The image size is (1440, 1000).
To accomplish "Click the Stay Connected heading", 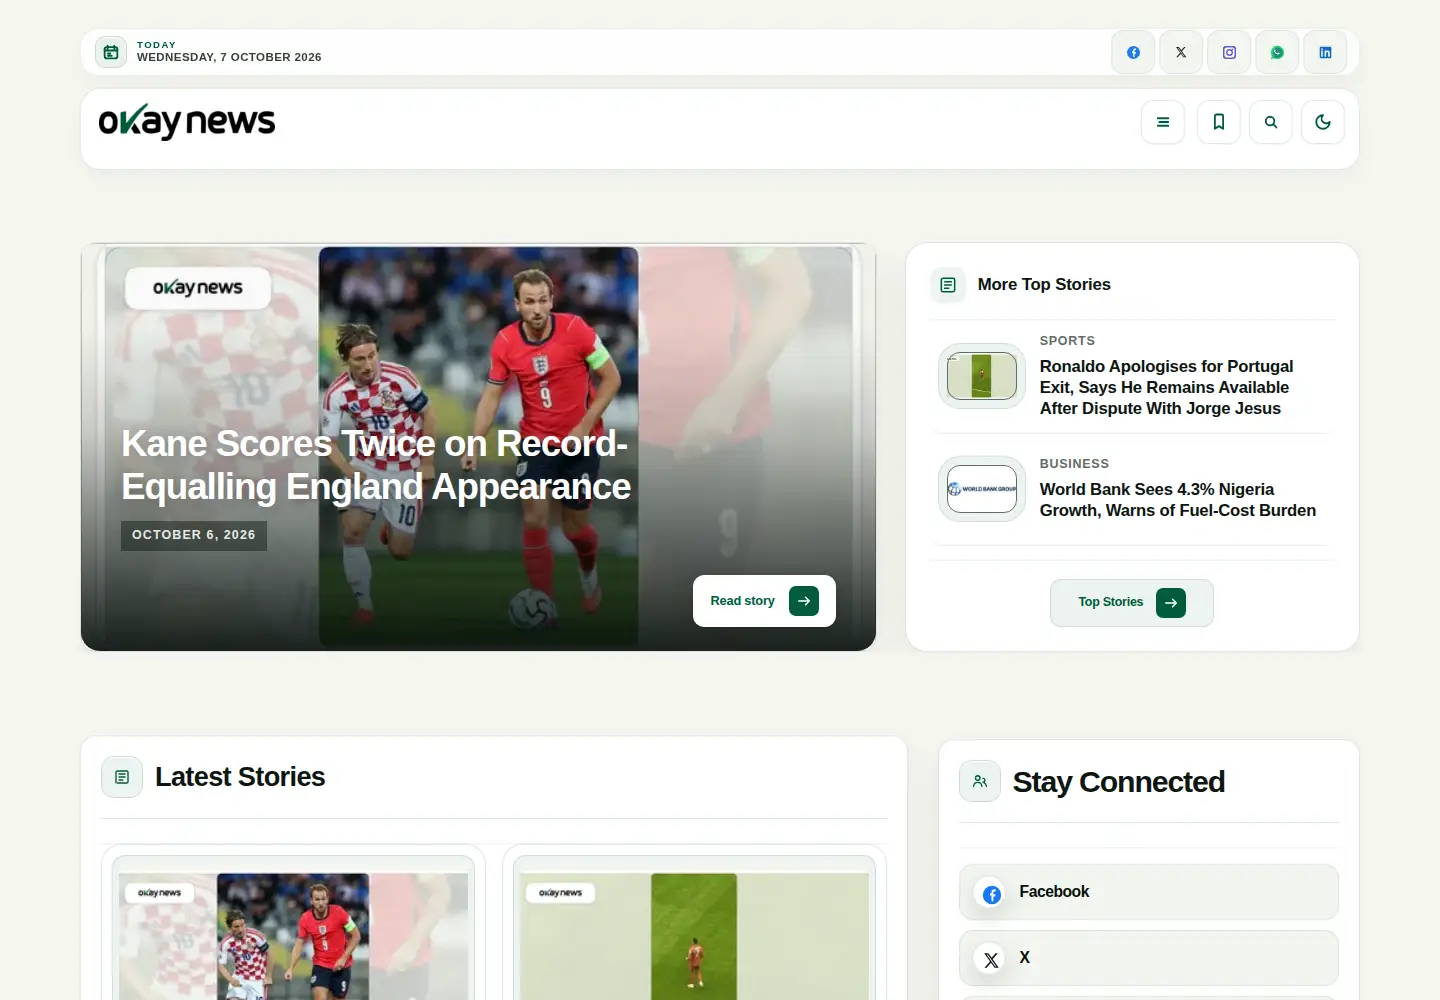I will coord(1119,782).
